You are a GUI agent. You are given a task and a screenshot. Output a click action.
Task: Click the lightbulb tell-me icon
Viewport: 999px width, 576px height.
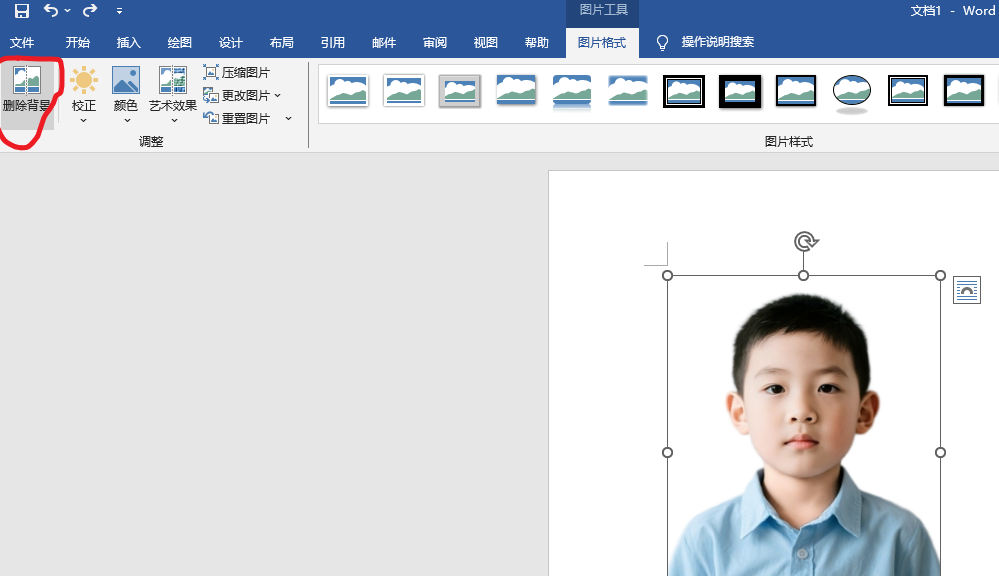(663, 43)
